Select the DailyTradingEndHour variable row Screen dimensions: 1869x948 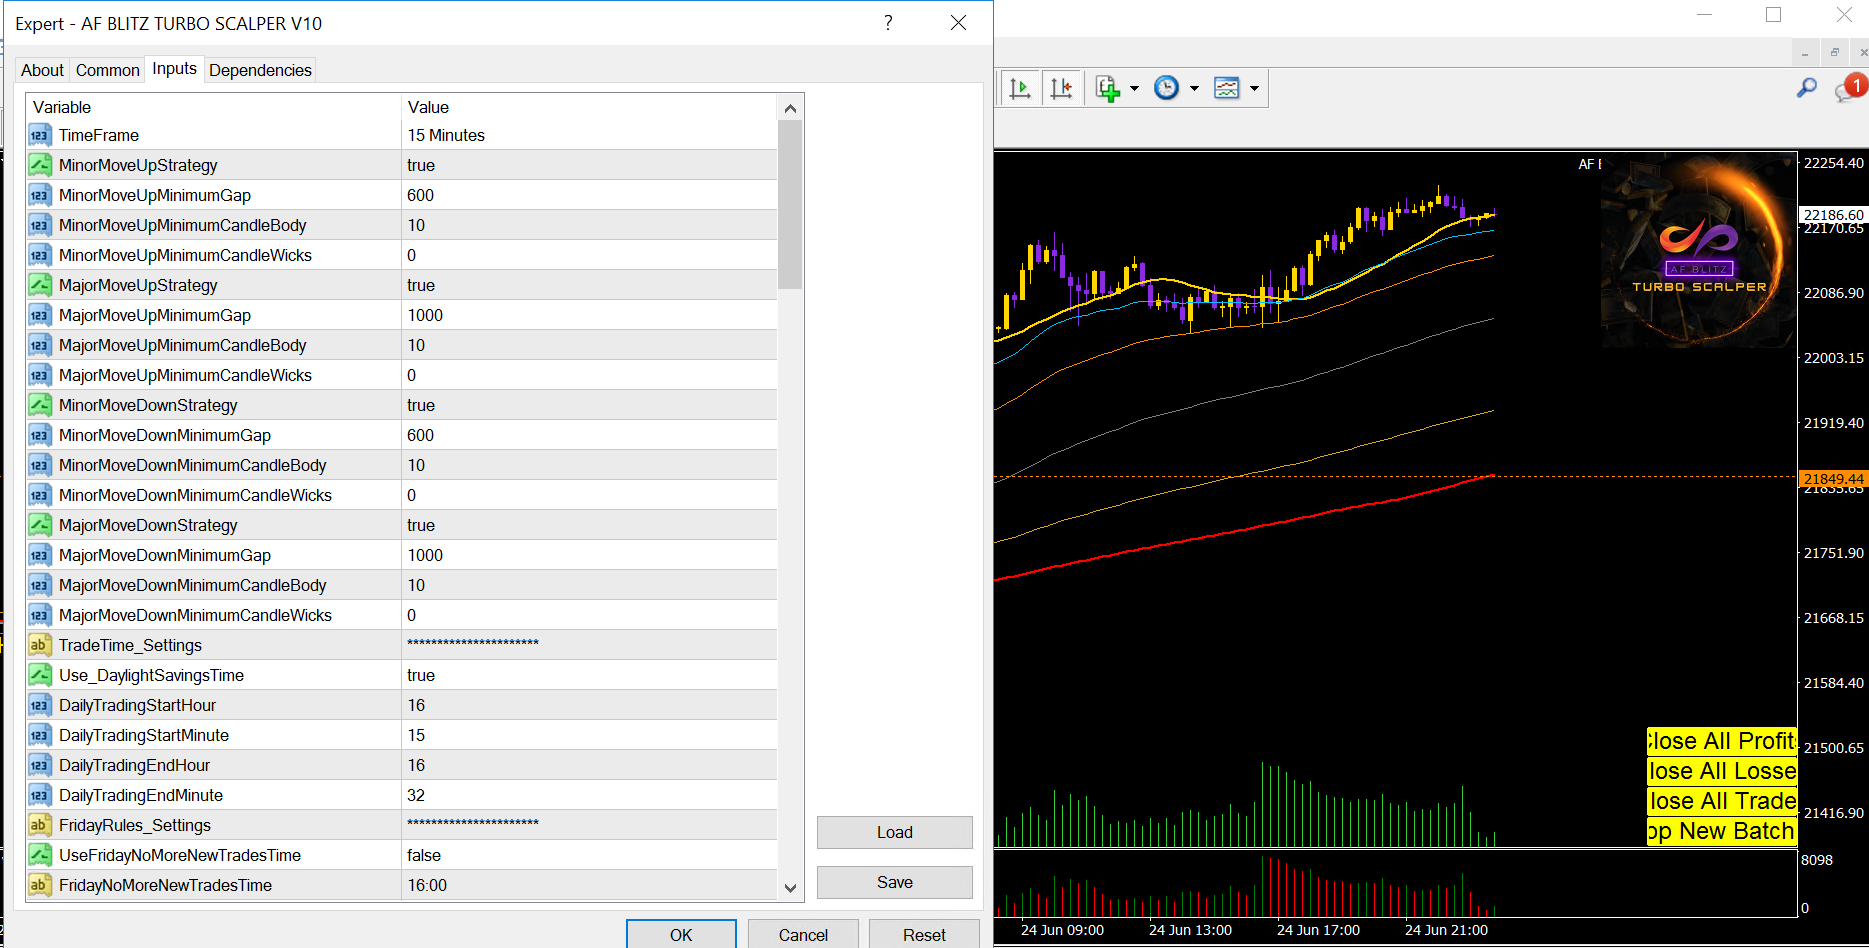coord(402,765)
